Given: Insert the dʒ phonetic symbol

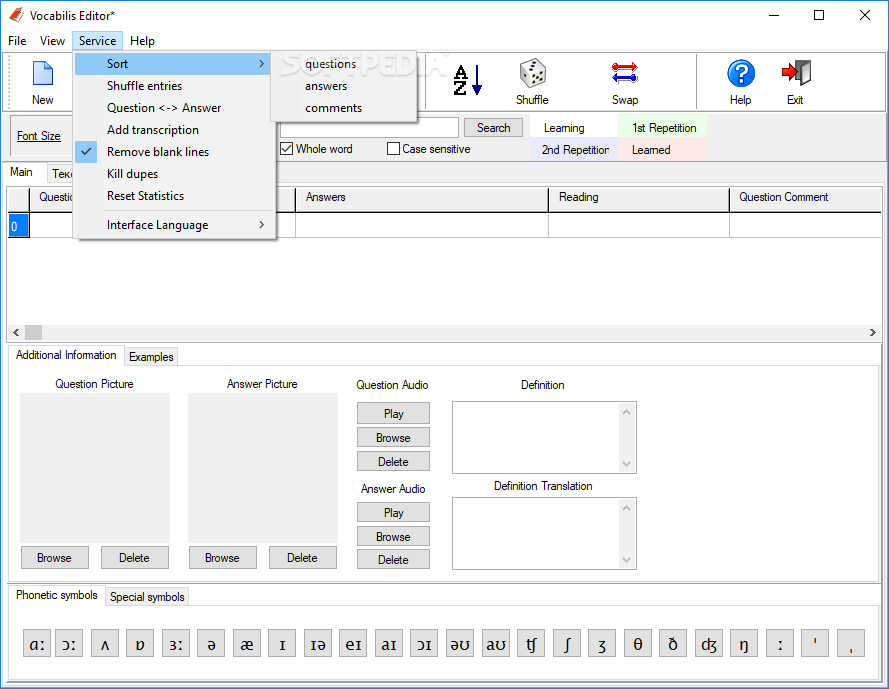Looking at the screenshot, I should click(x=709, y=643).
